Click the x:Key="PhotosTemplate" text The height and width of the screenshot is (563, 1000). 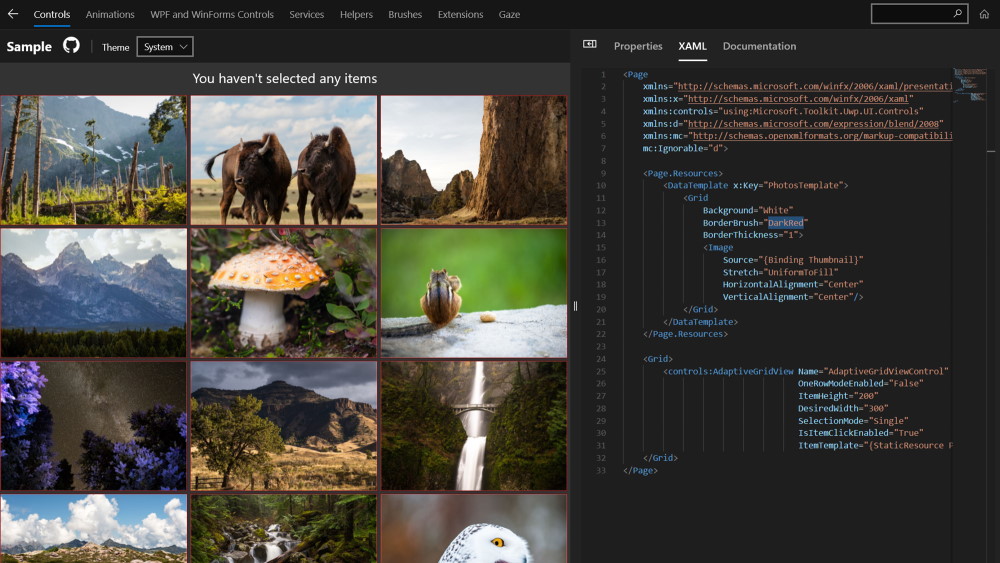click(788, 186)
